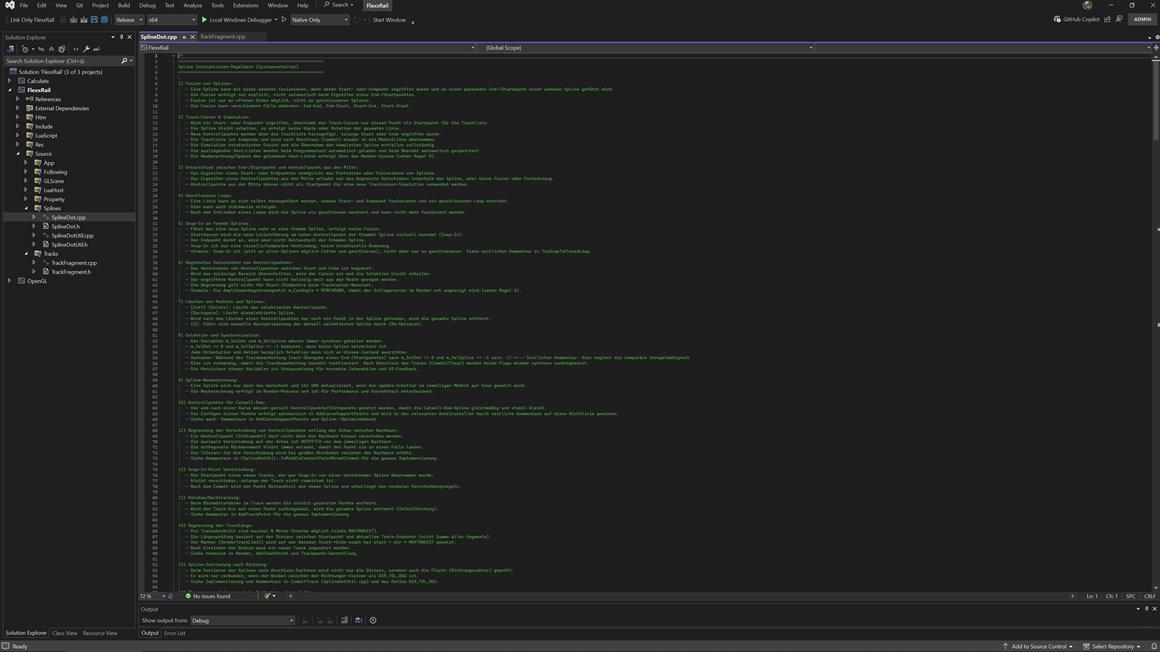Click the No issues found green check icon
The image size is (1160, 652).
coord(188,596)
